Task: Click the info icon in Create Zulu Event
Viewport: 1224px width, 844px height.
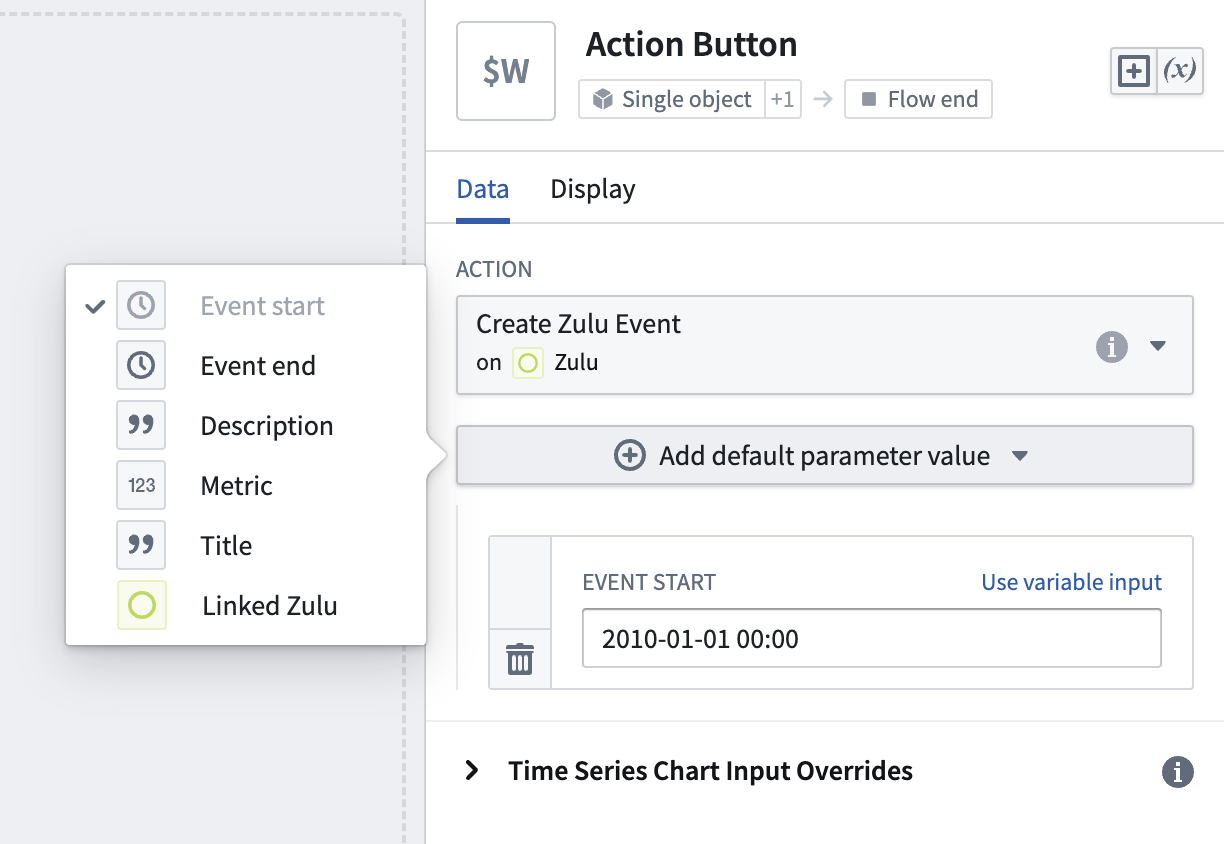Action: tap(1112, 347)
